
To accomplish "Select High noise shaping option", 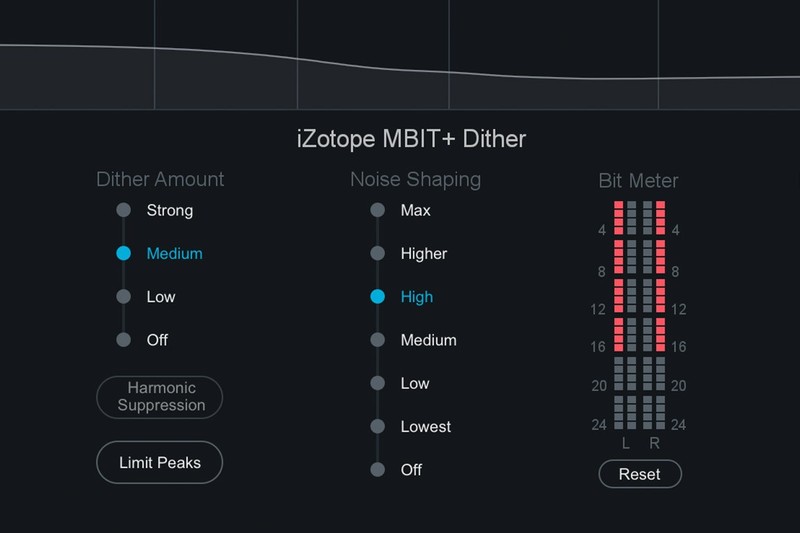I will [377, 297].
